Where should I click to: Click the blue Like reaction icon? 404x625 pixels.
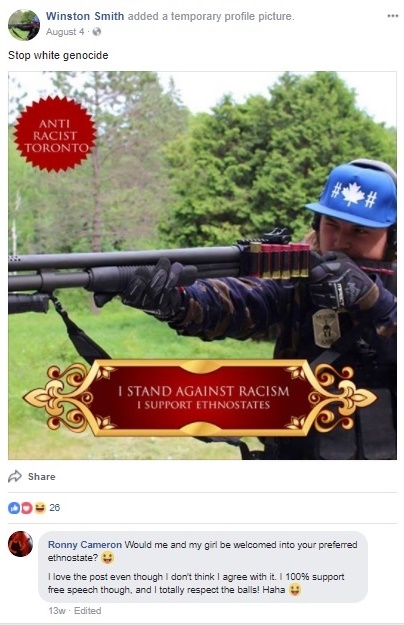click(x=14, y=507)
